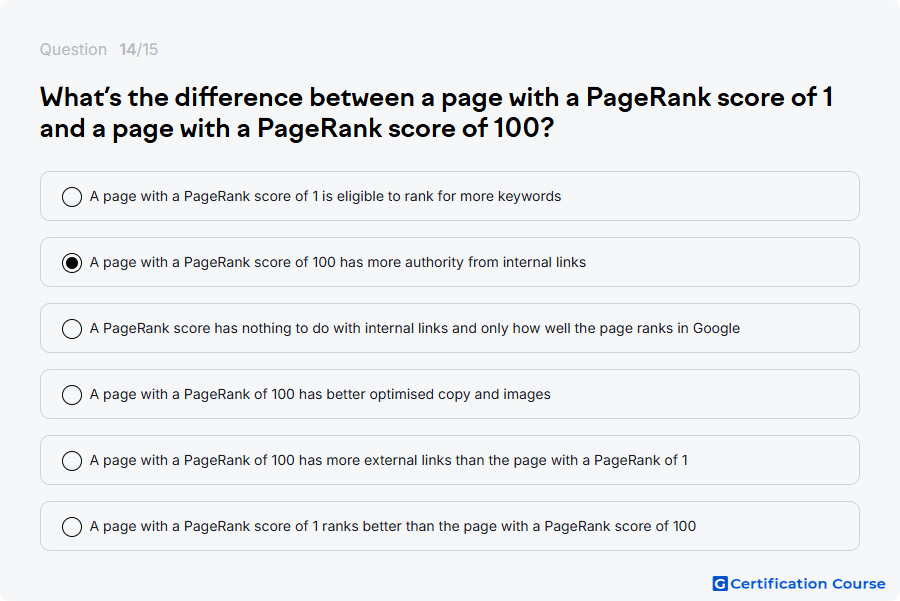Select radio for 'nothing to do with internal links'
Image resolution: width=900 pixels, height=601 pixels.
[72, 328]
